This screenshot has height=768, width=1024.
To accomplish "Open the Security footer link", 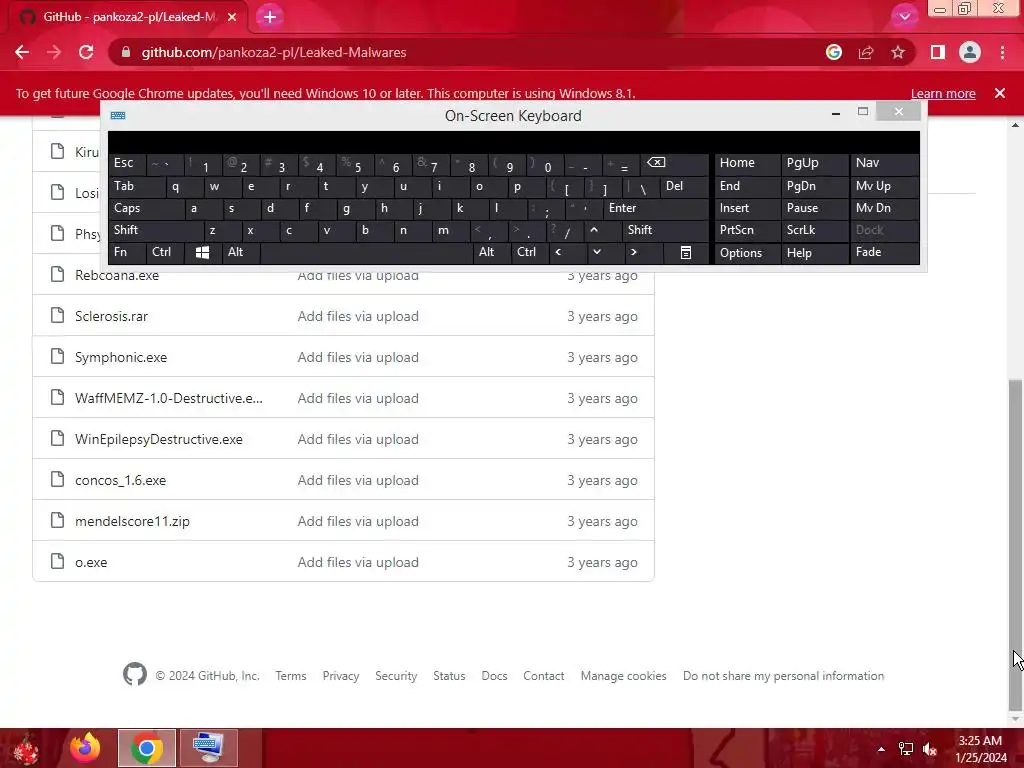I will tap(396, 676).
